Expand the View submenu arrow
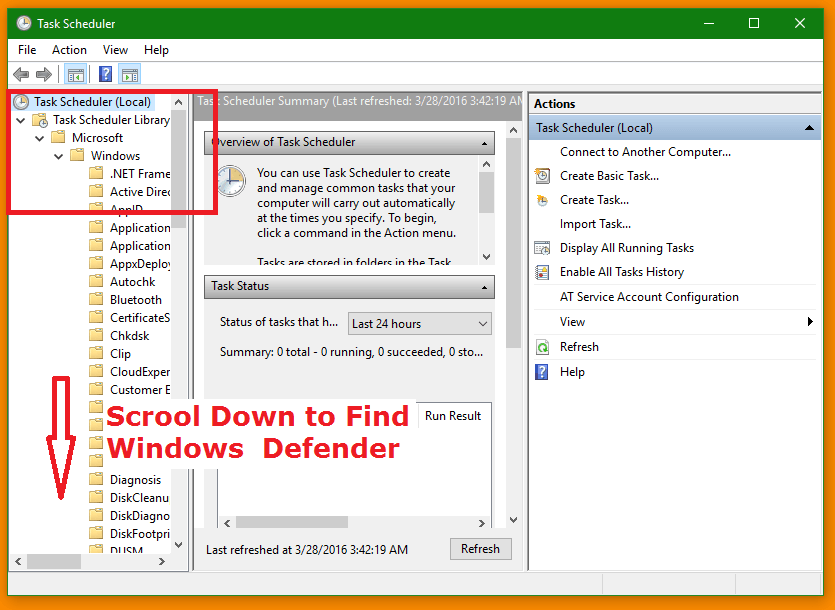Screen dimensions: 835x610 point(810,322)
